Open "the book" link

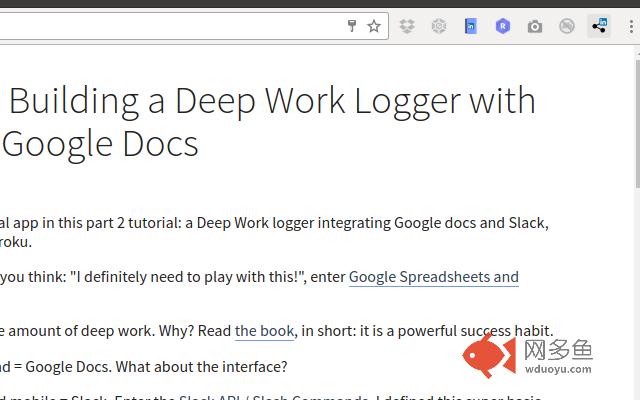(x=264, y=330)
